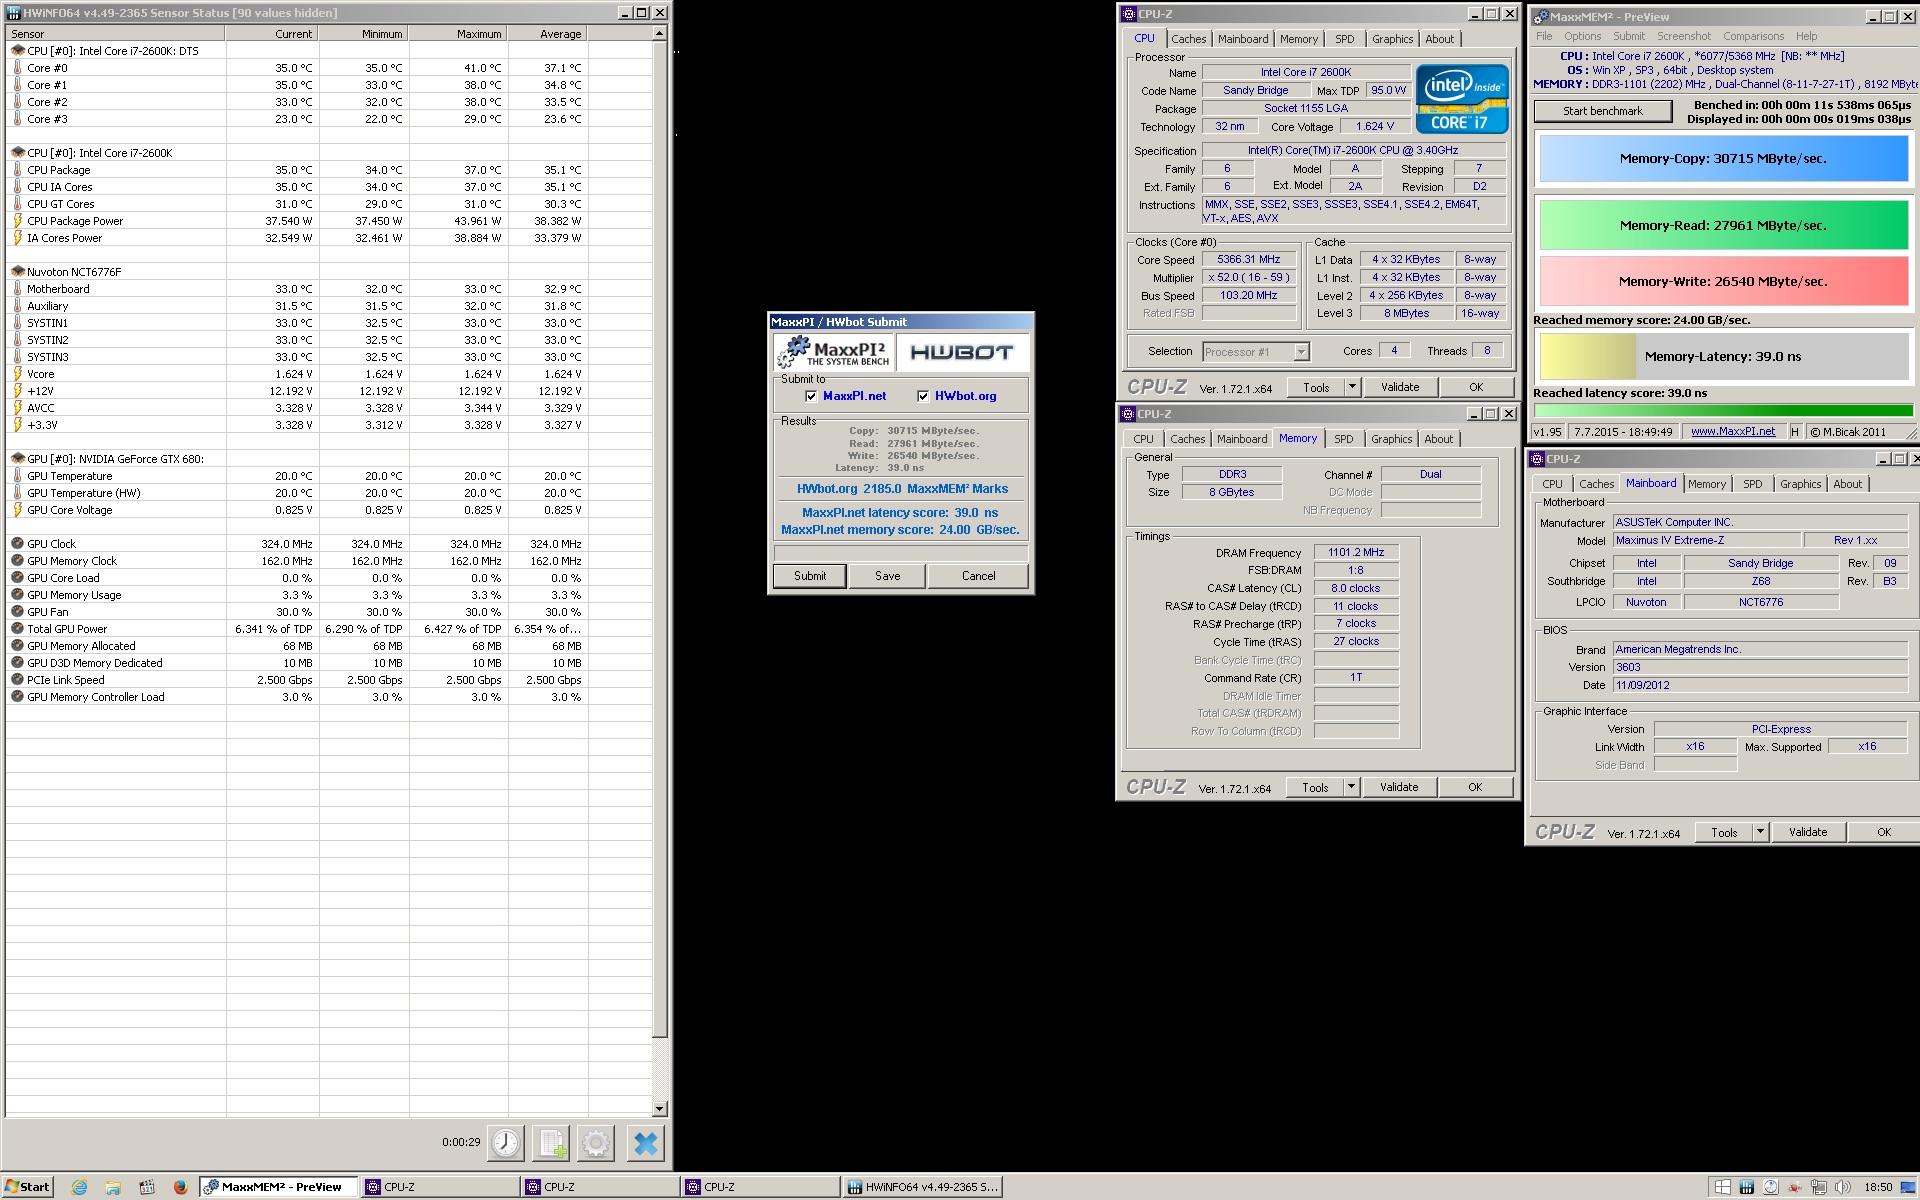Click the round gauge tray icon
The height and width of the screenshot is (1200, 1920).
(1770, 1187)
